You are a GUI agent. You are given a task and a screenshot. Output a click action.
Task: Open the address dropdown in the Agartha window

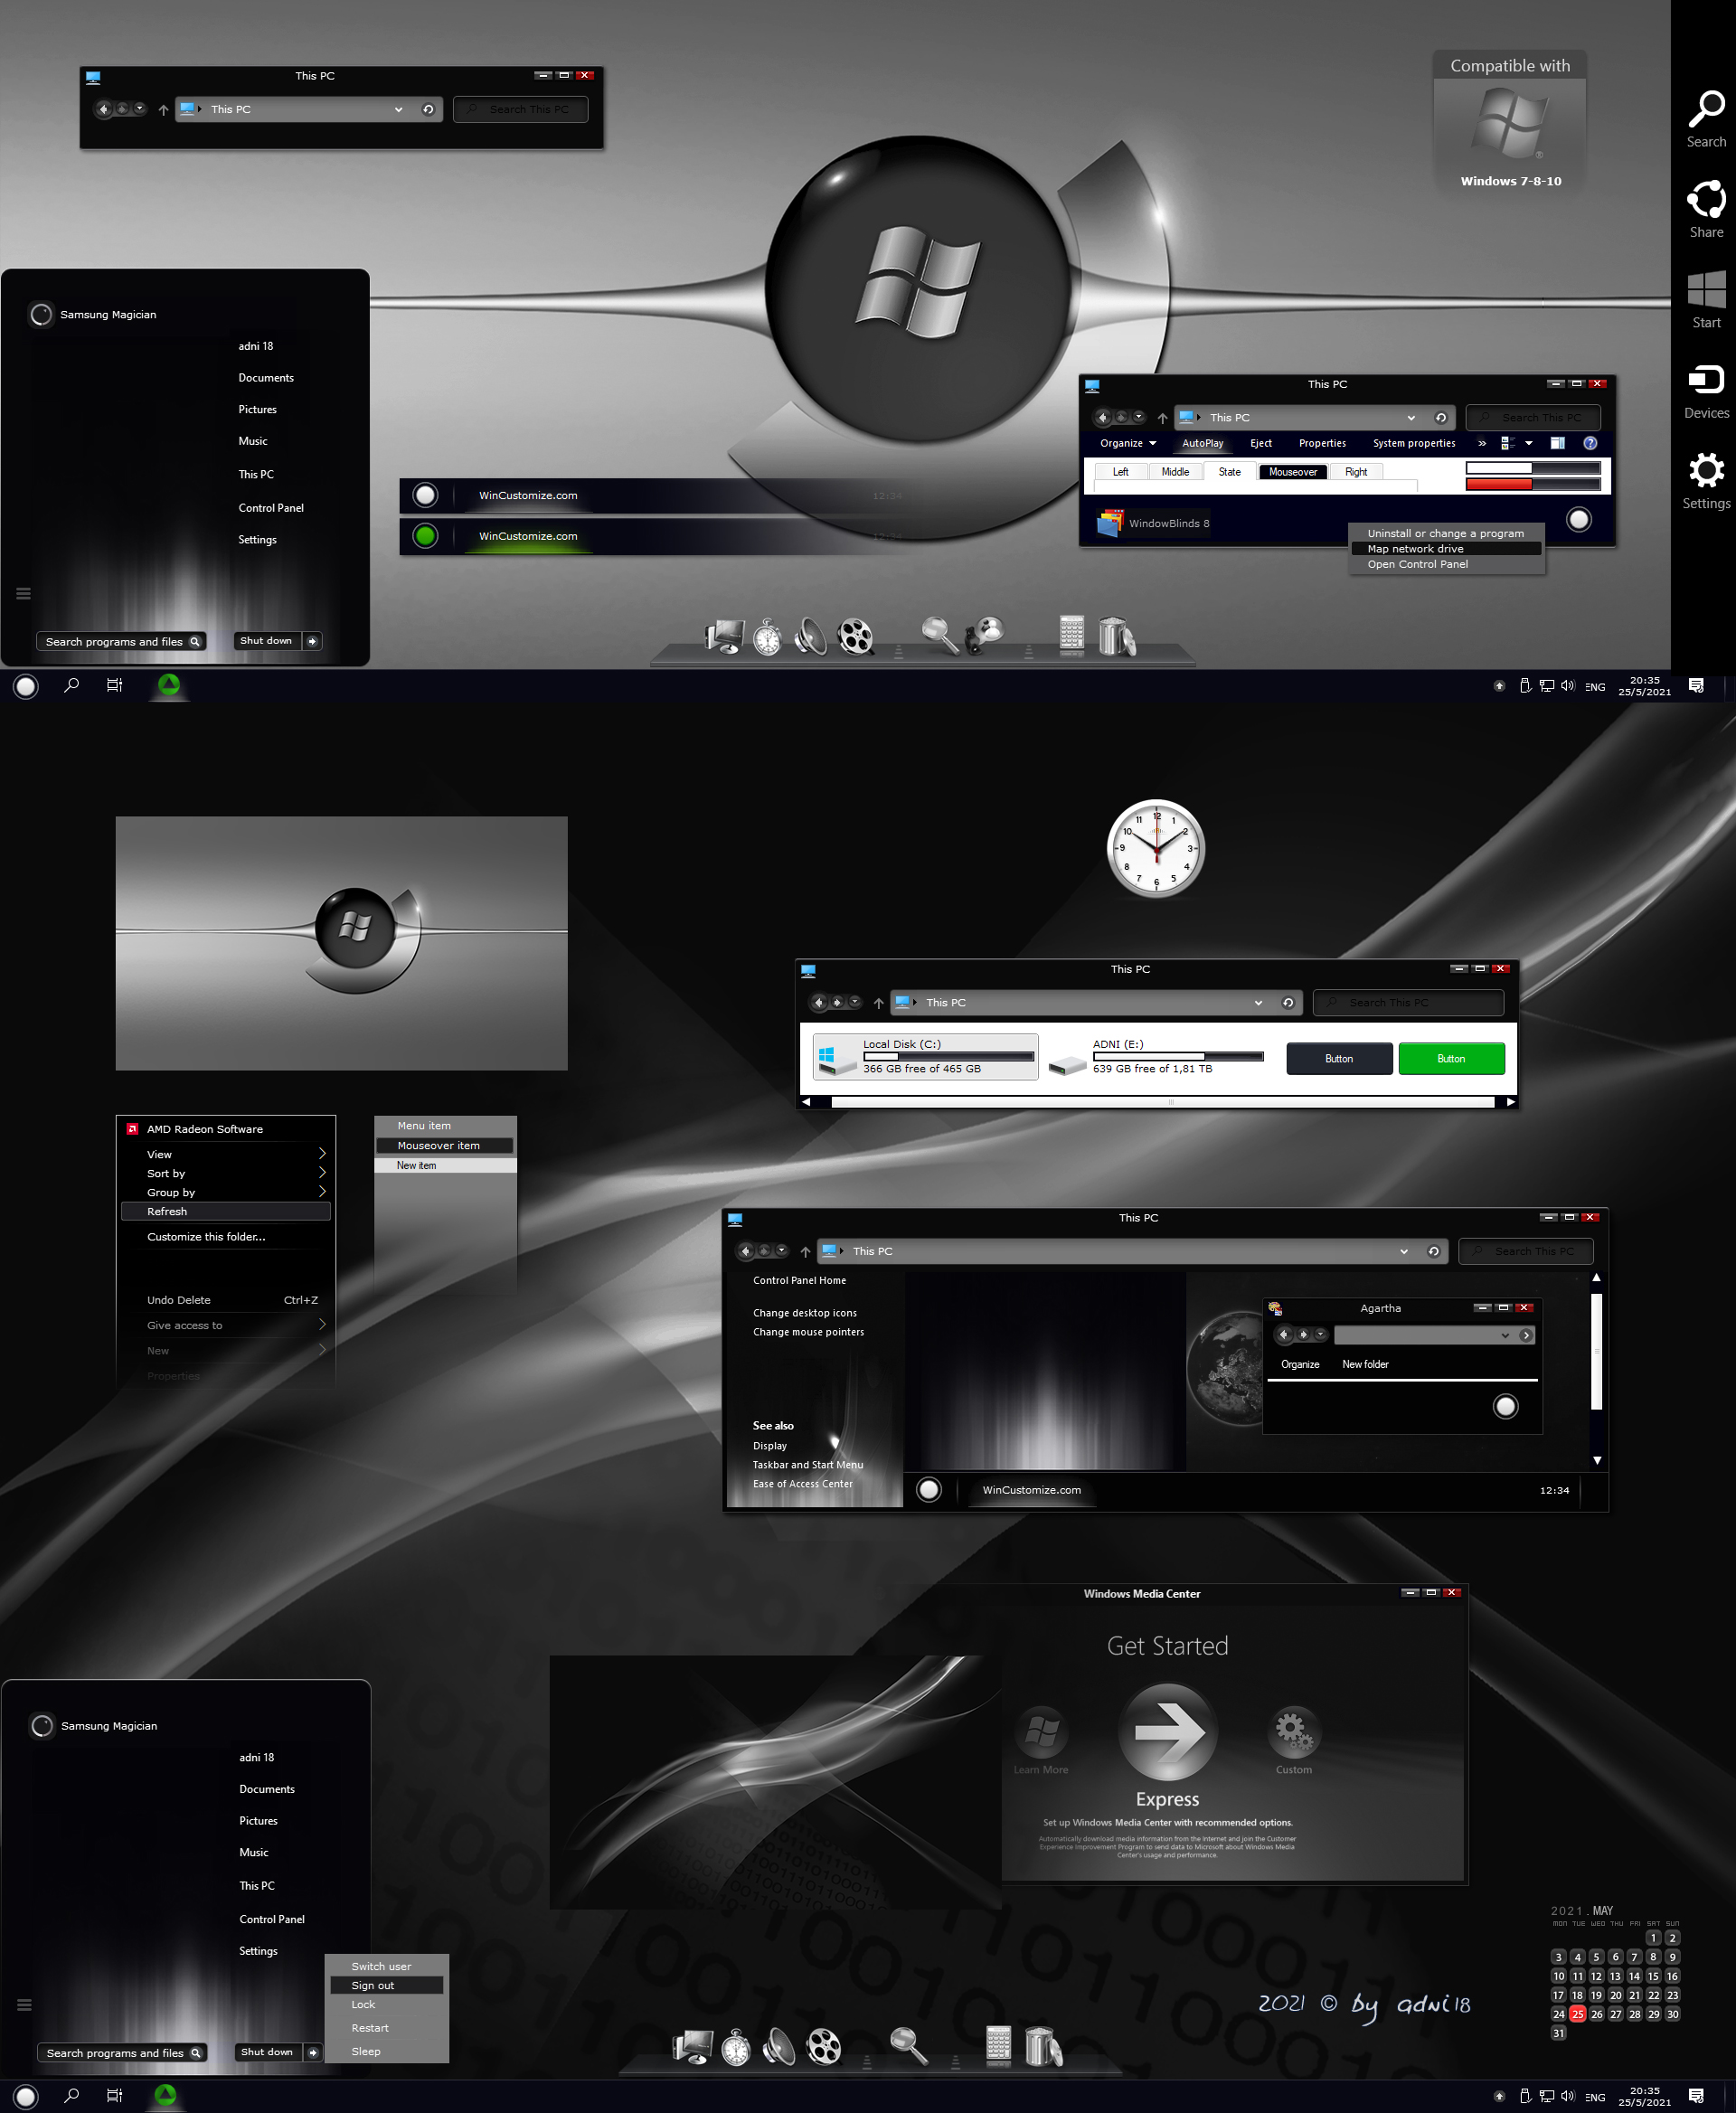tap(1505, 1335)
